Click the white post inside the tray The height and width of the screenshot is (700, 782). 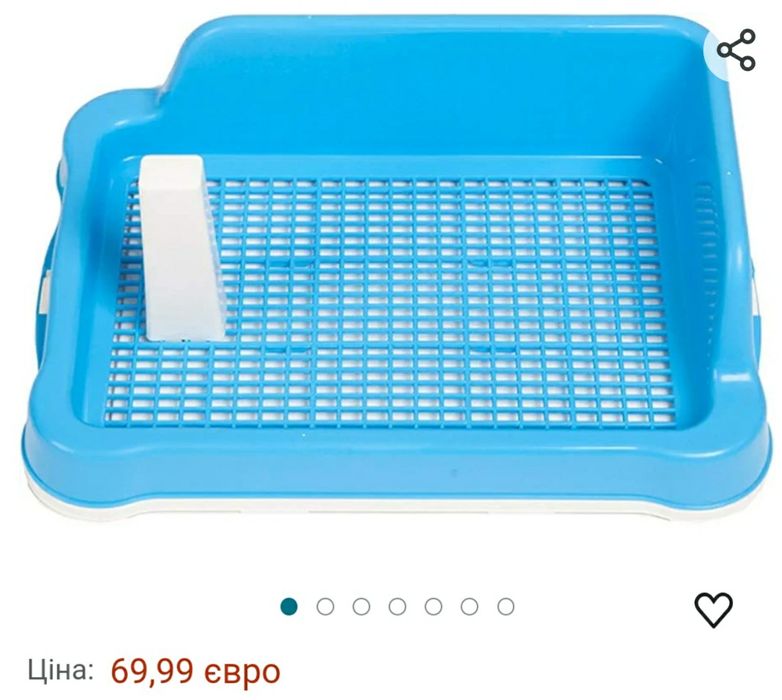click(181, 248)
